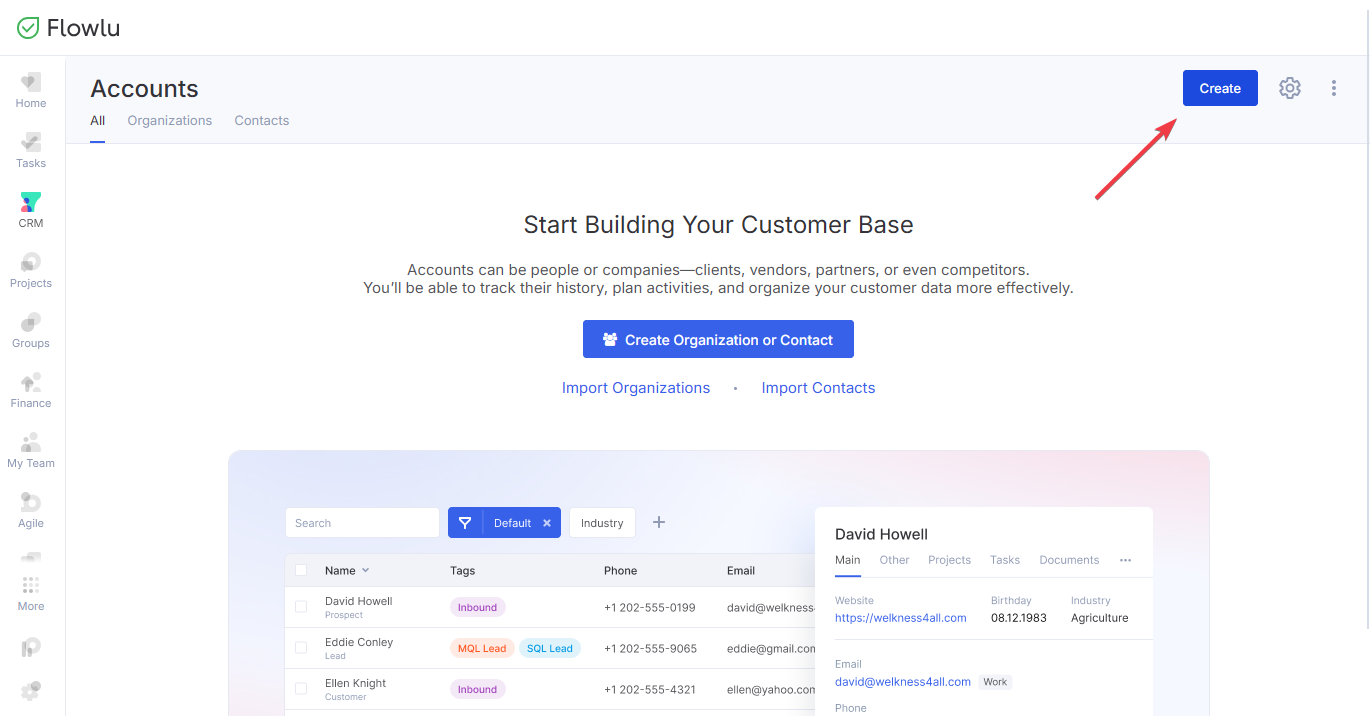This screenshot has width=1370, height=716.
Task: Open the CRM funnel icon
Action: (31, 203)
